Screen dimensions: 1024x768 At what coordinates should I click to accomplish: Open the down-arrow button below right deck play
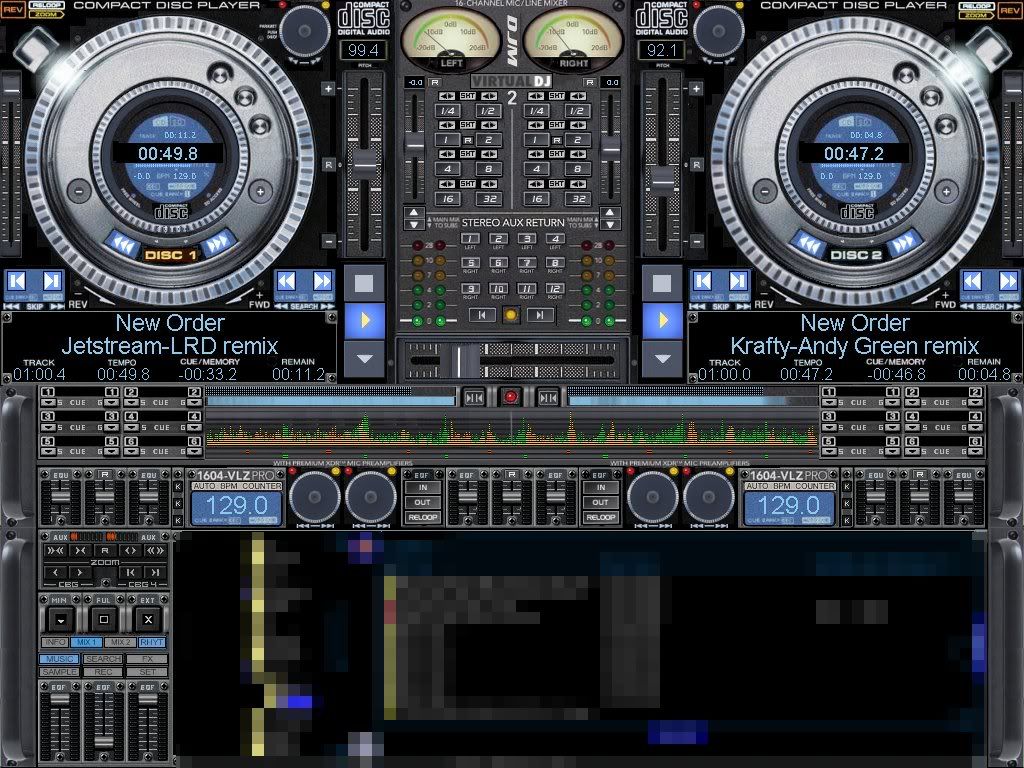662,359
